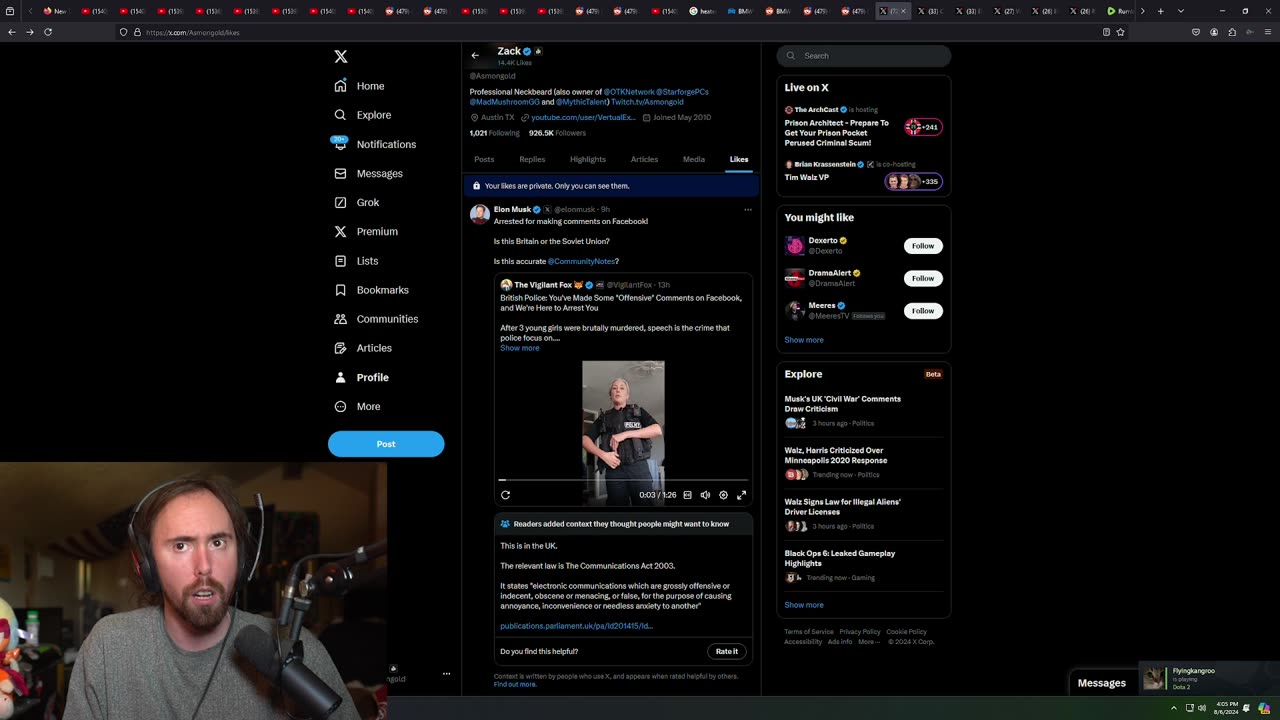Image resolution: width=1280 pixels, height=720 pixels.
Task: Switch to the Posts tab
Action: (484, 159)
